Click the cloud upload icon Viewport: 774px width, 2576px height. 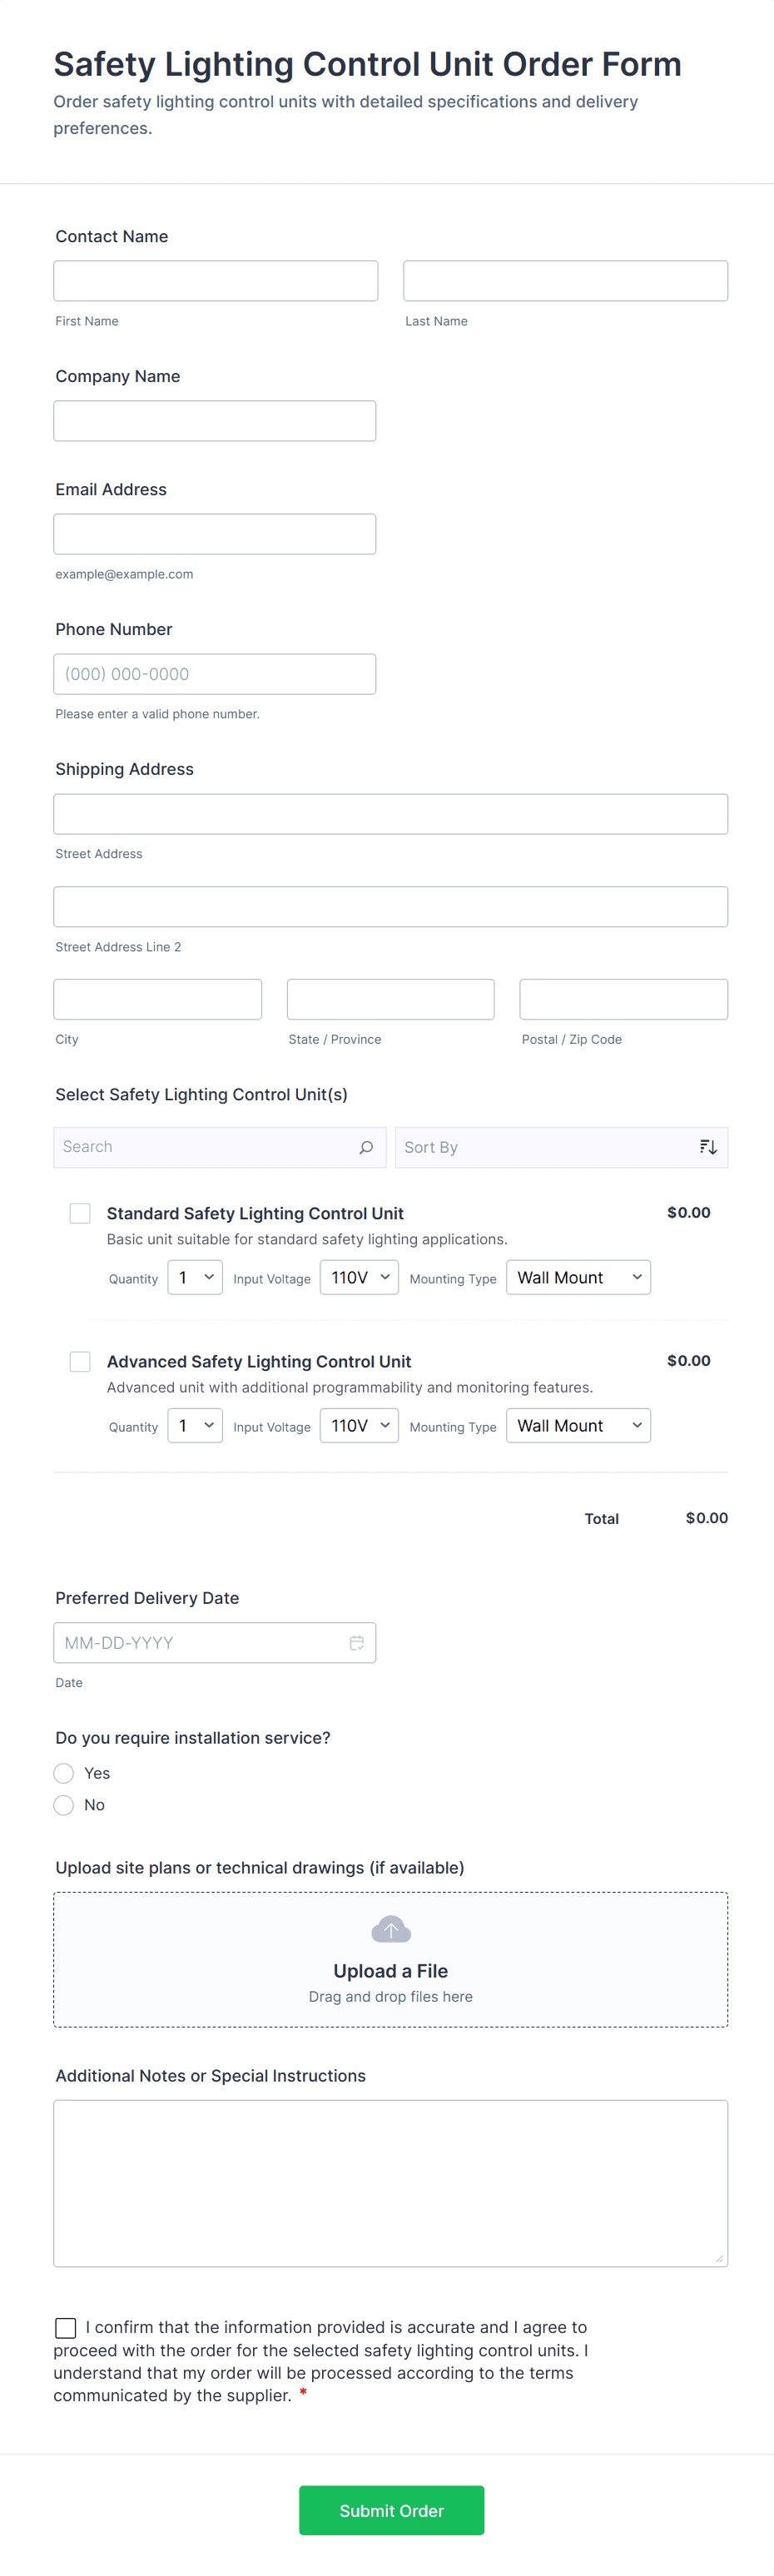(x=390, y=1929)
